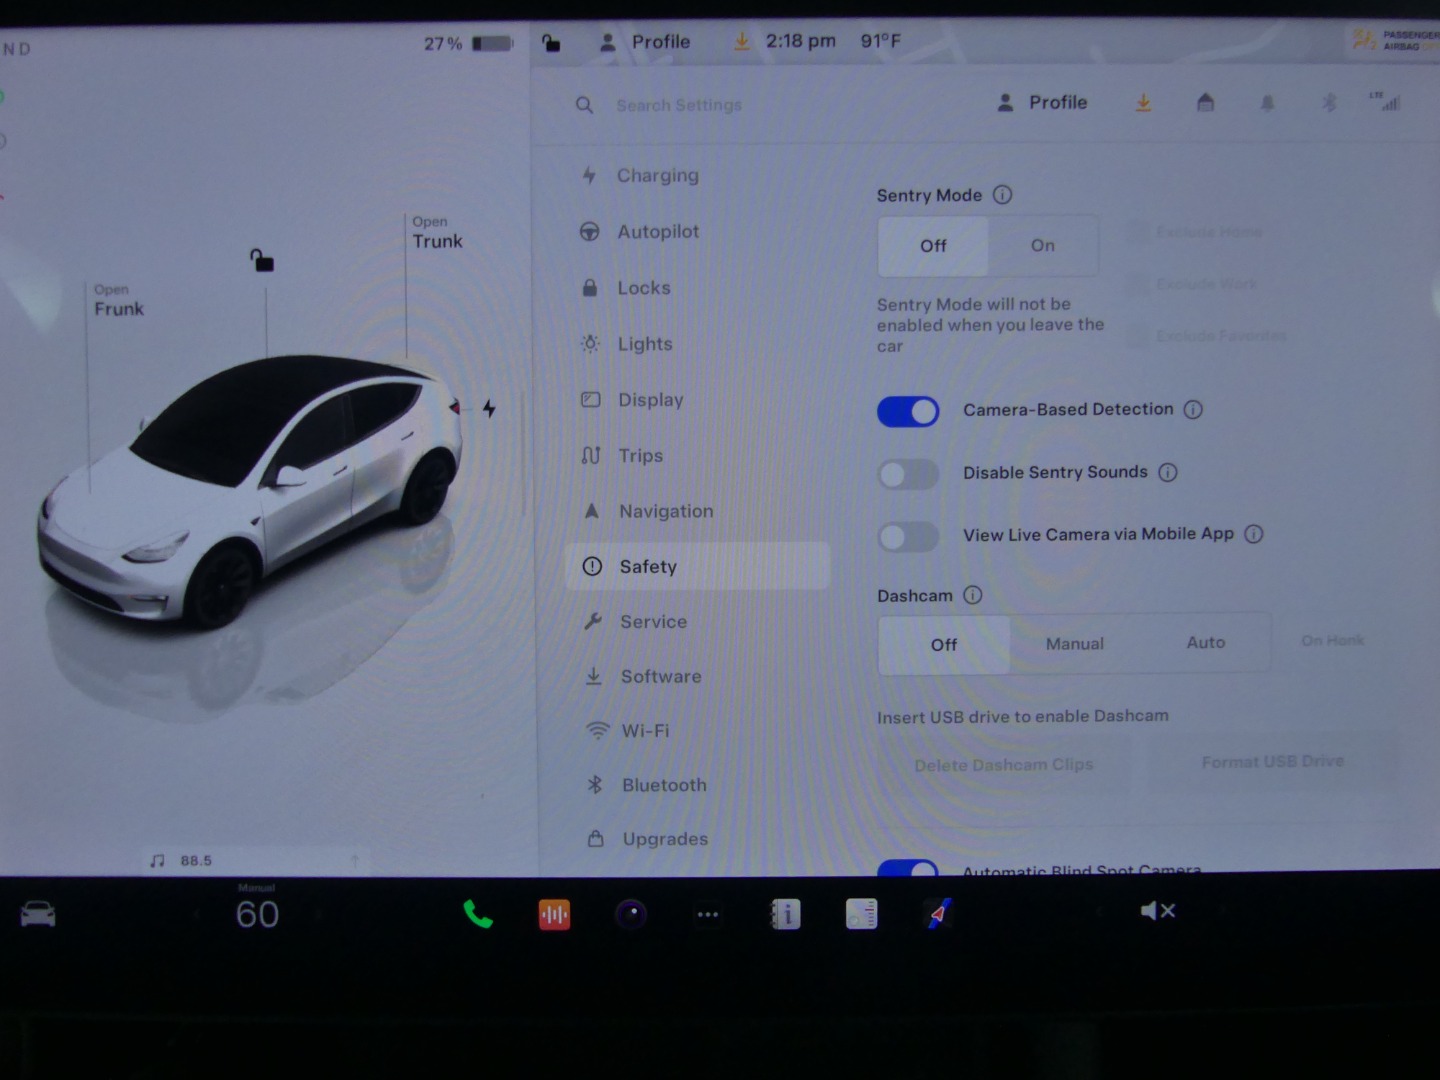Image resolution: width=1440 pixels, height=1080 pixels.
Task: Toggle Automatic Blind Spot Camera switch
Action: 908,868
